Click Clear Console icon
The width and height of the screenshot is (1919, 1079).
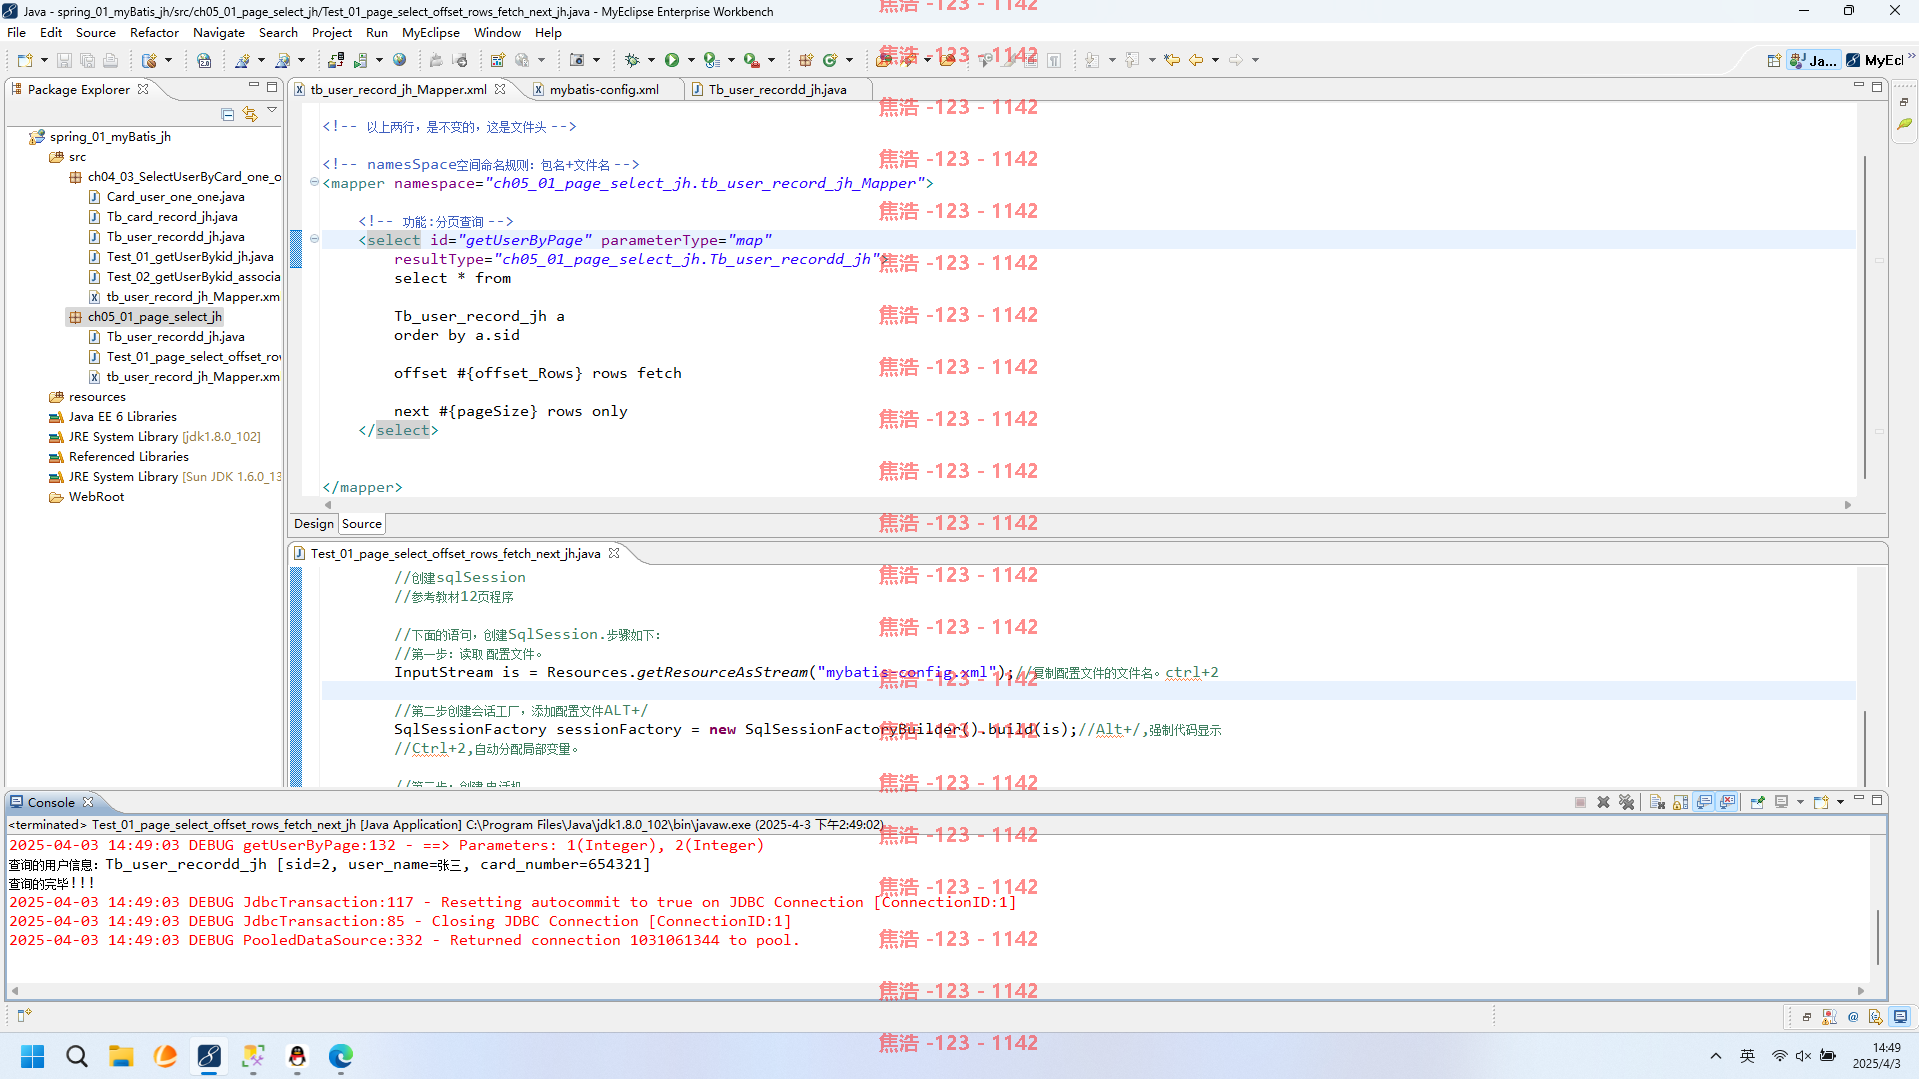[x=1657, y=802]
